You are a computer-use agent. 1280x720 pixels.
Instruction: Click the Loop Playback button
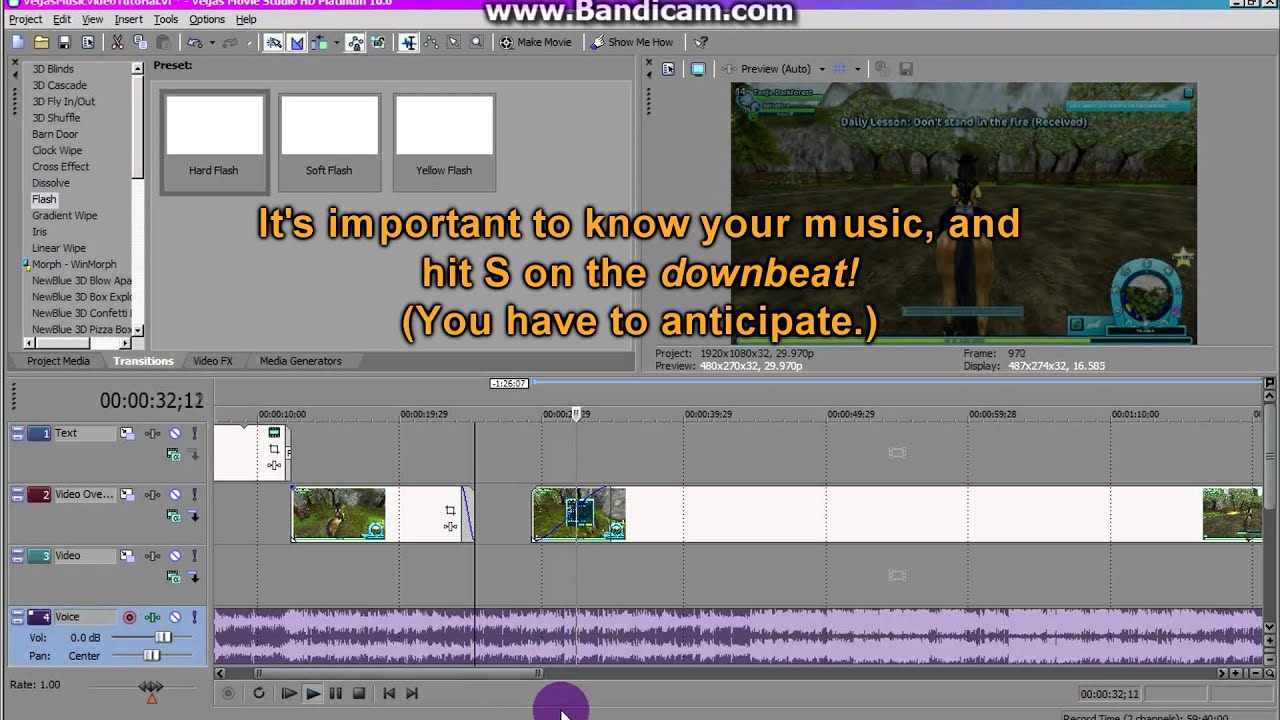[x=259, y=693]
